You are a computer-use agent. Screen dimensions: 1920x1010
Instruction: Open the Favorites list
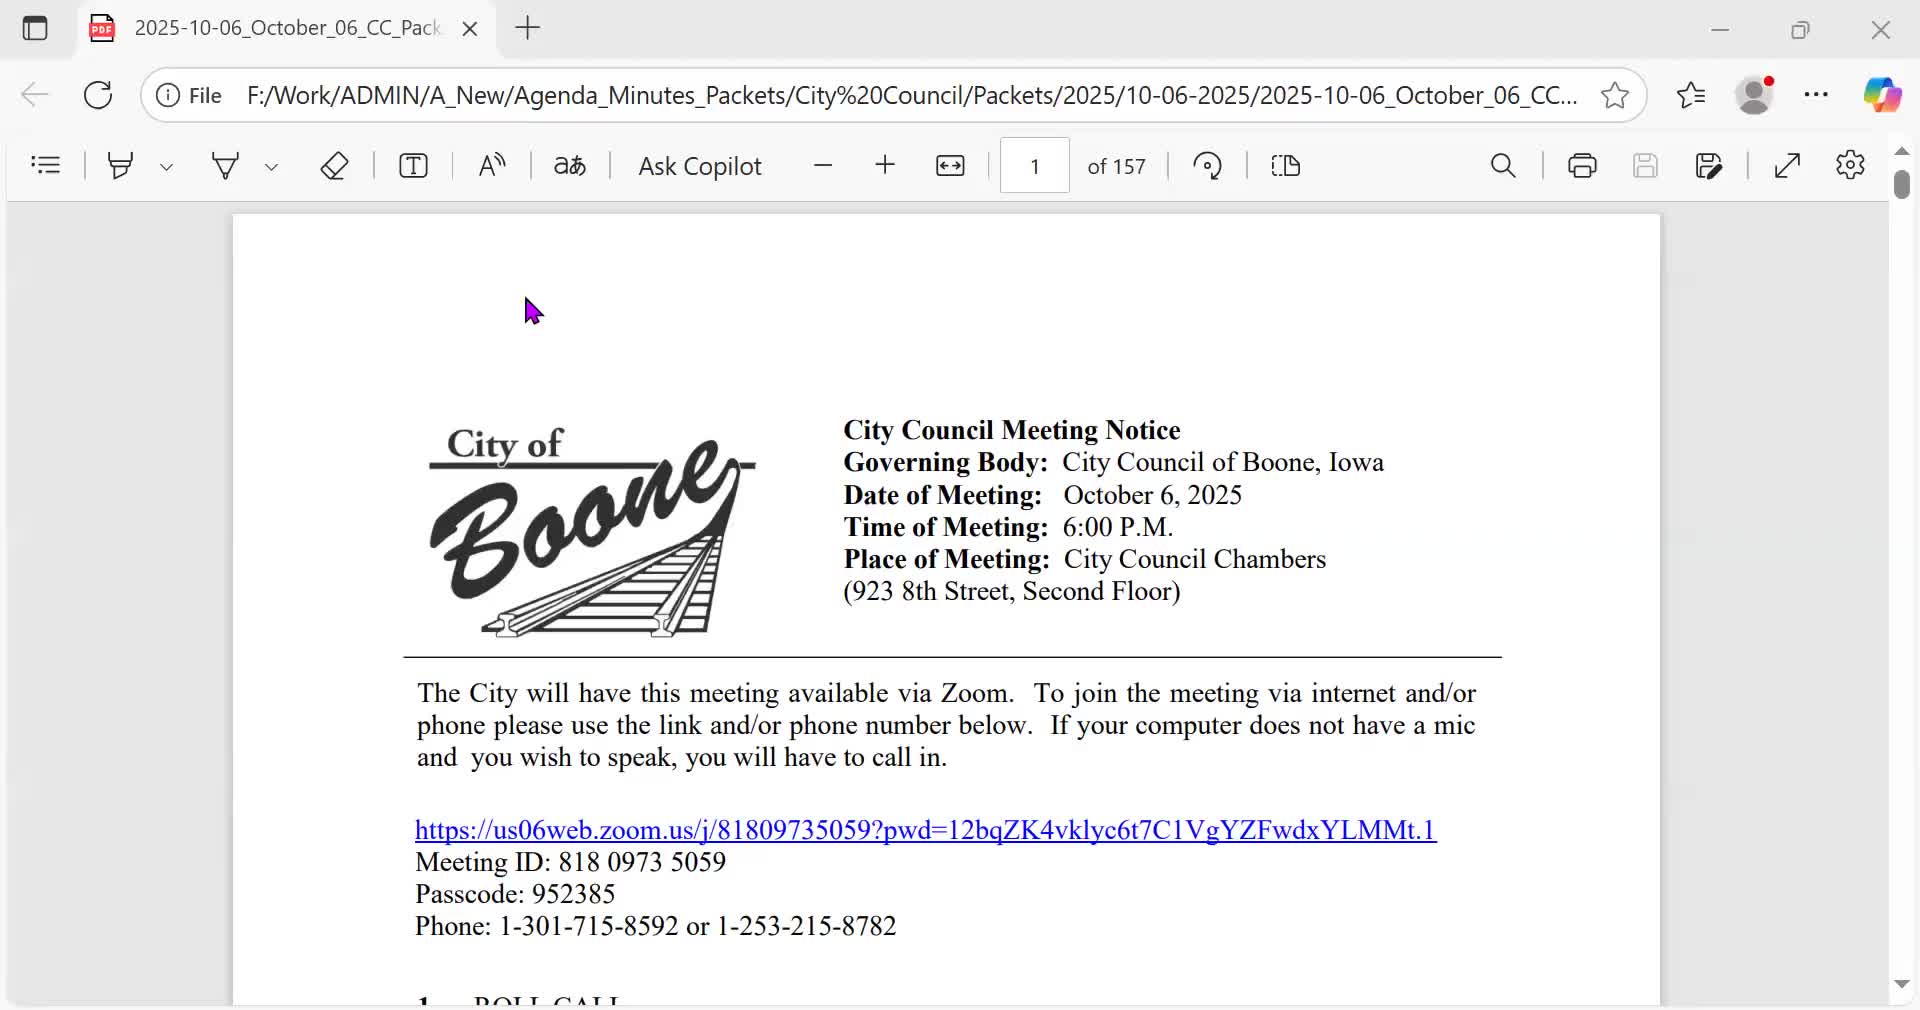1691,95
